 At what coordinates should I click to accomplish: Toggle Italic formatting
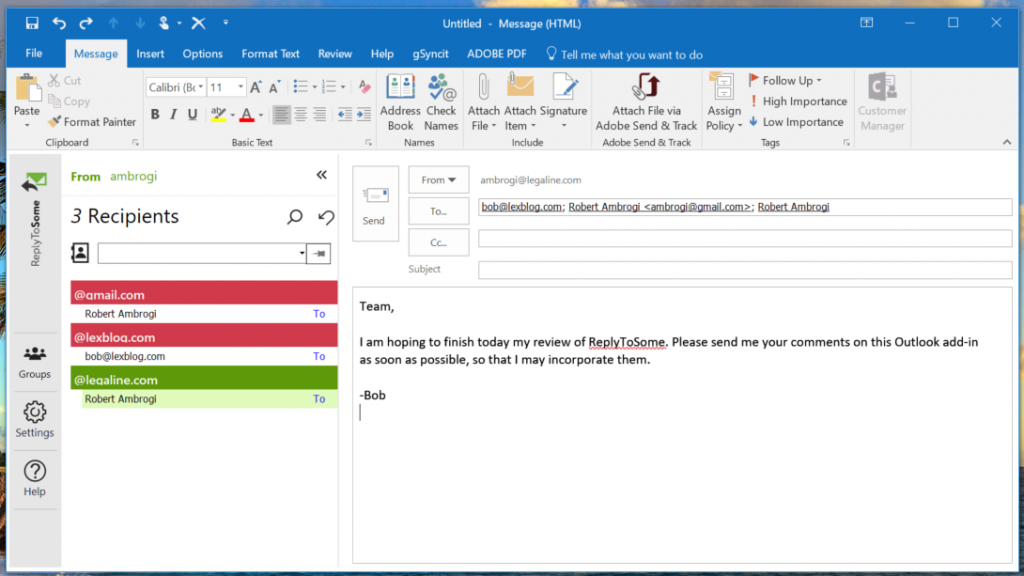173,115
